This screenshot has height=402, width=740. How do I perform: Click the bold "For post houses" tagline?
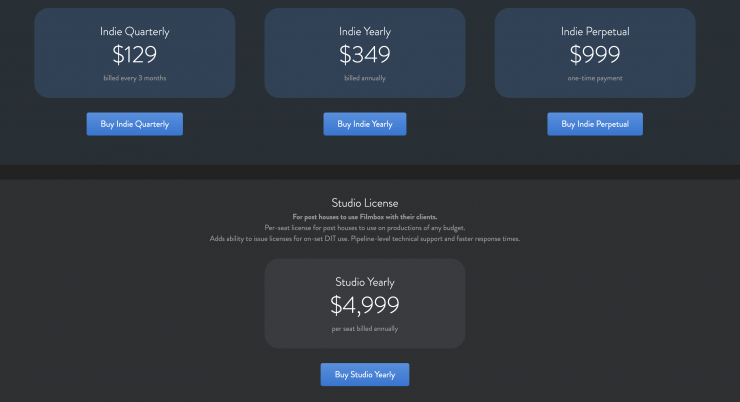[365, 217]
